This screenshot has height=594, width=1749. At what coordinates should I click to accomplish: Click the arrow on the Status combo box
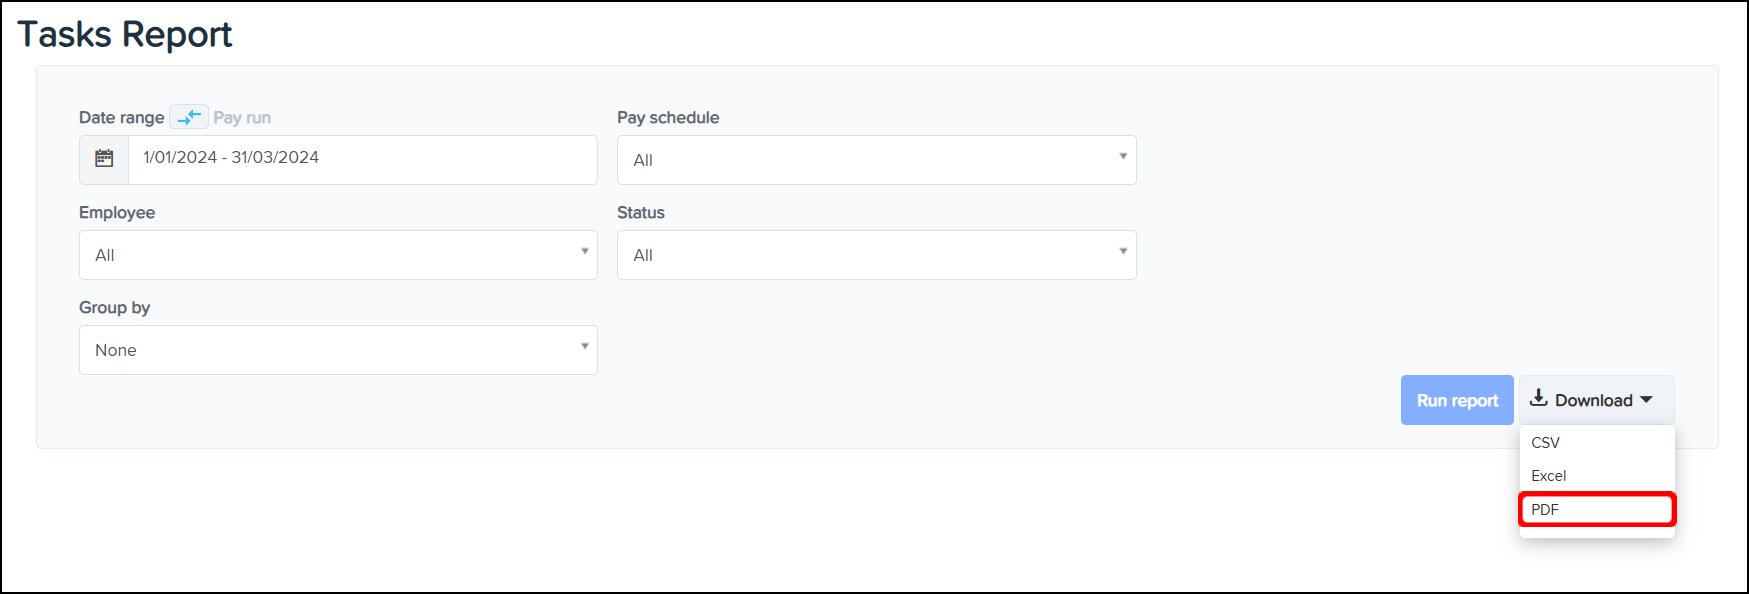(x=1123, y=252)
